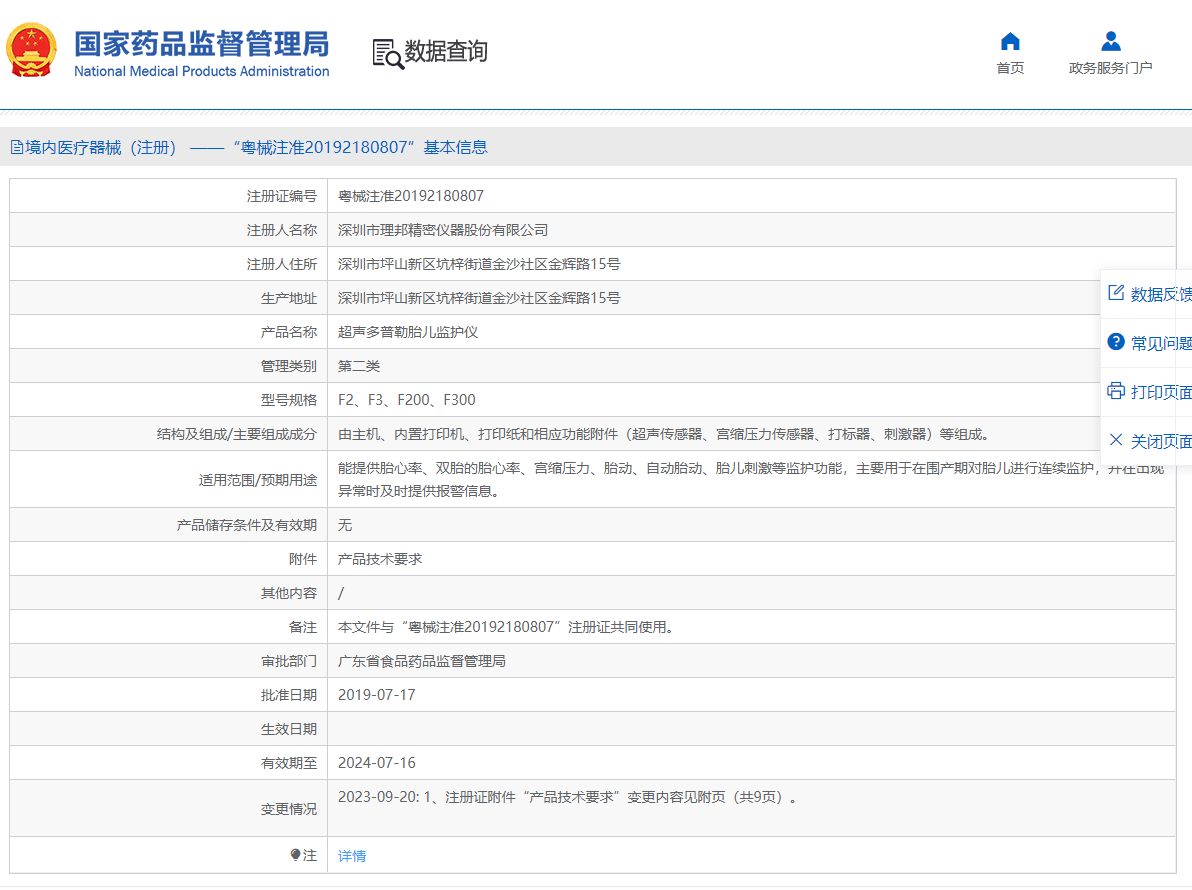Select 广东省食品药品监督管理局 cell
Screen dimensions: 1192x890
tap(422, 661)
